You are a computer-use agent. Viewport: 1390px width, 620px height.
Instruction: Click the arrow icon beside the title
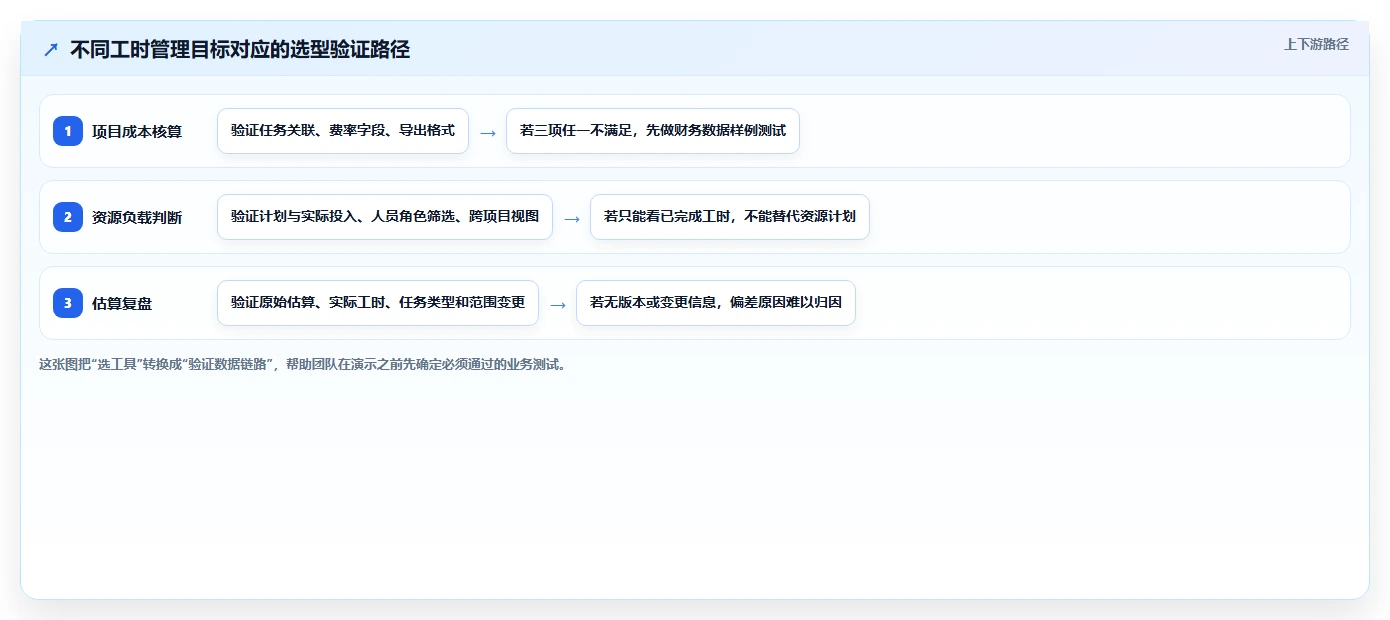tap(51, 50)
